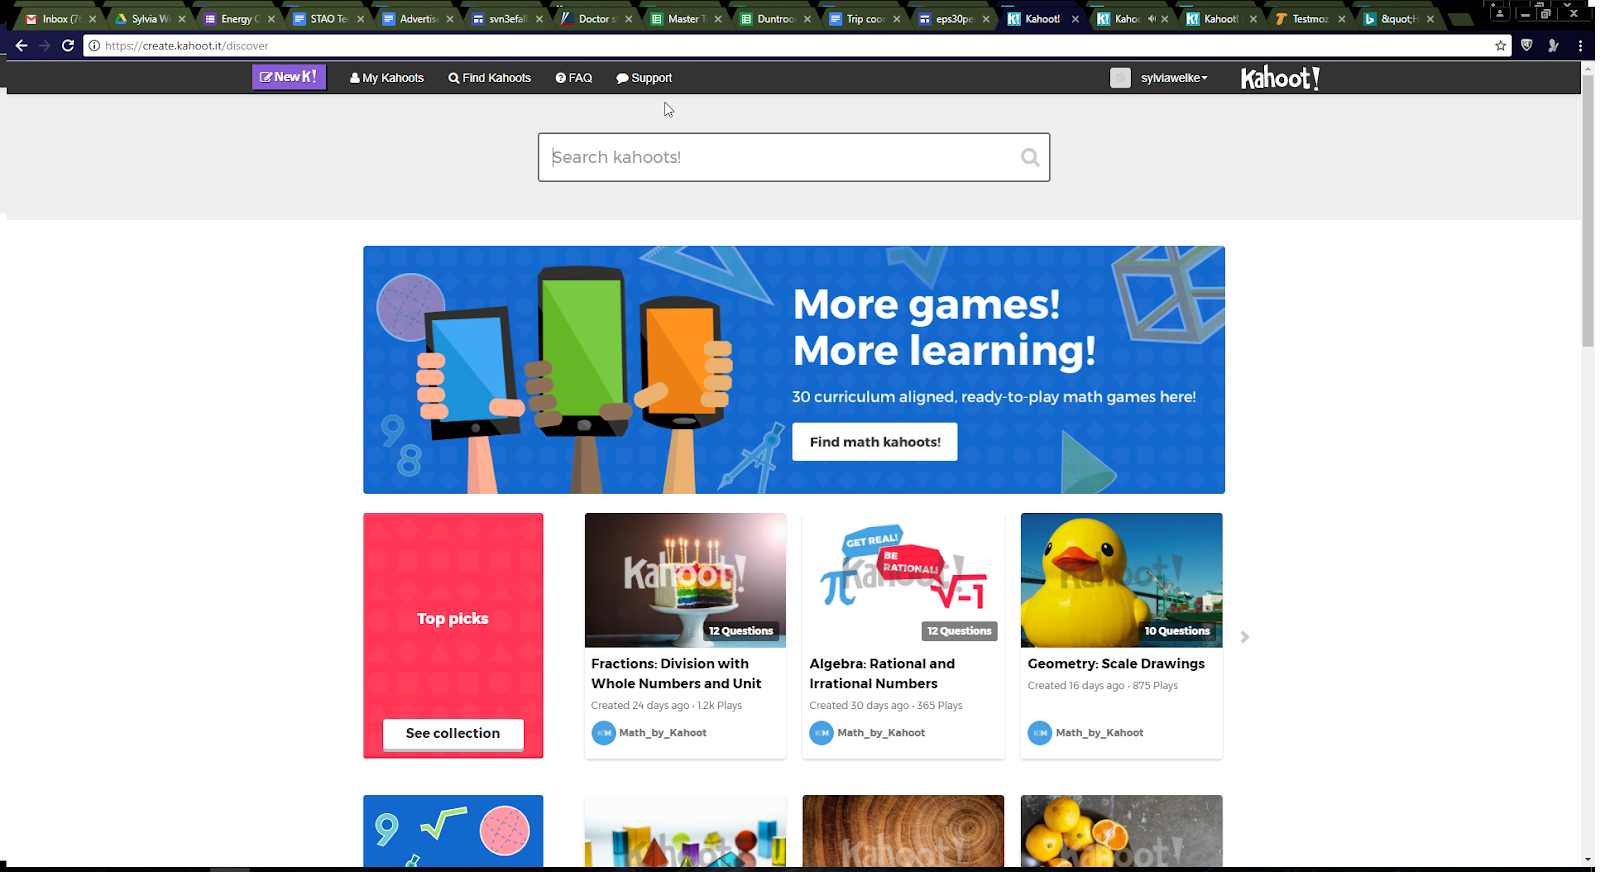The height and width of the screenshot is (872, 1600).
Task: Click "Created 24 days ago · 1.2k Plays" text
Action: pos(666,705)
